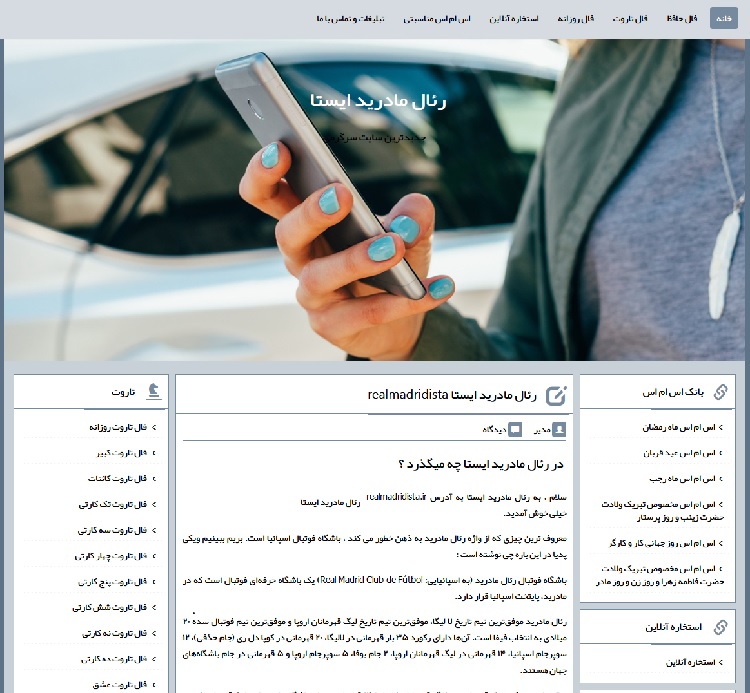Open the فال تاروت ده کارتی link

tap(114, 659)
